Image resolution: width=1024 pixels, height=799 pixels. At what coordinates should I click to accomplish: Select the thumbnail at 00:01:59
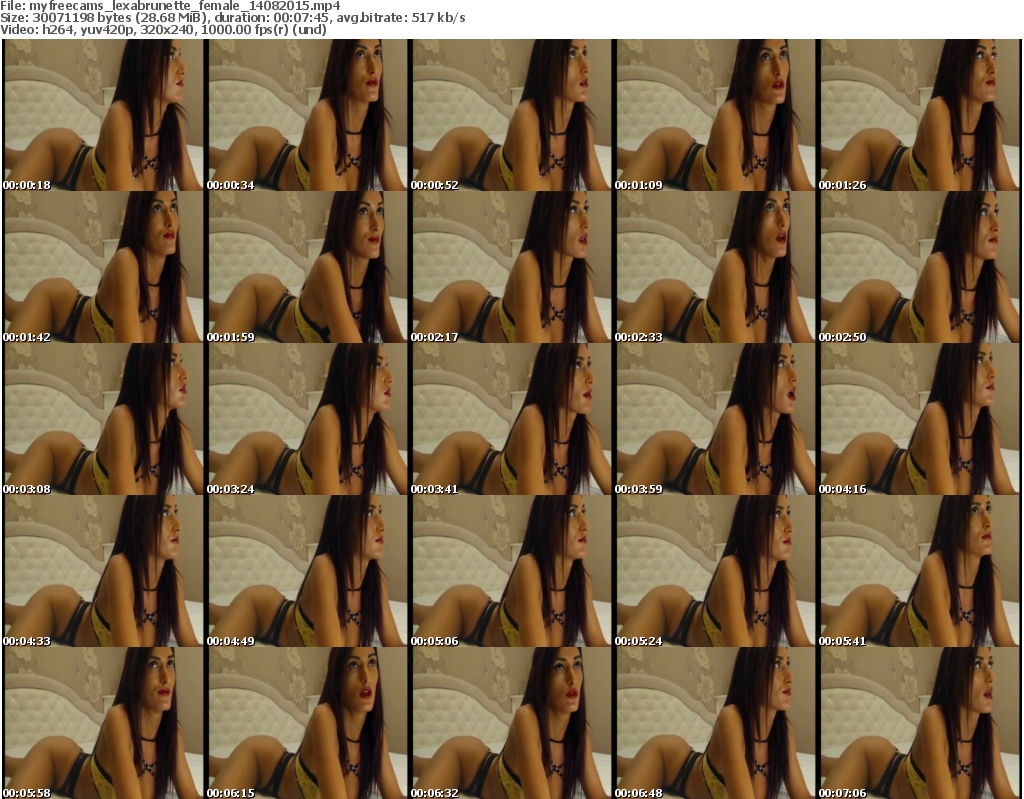coord(307,267)
